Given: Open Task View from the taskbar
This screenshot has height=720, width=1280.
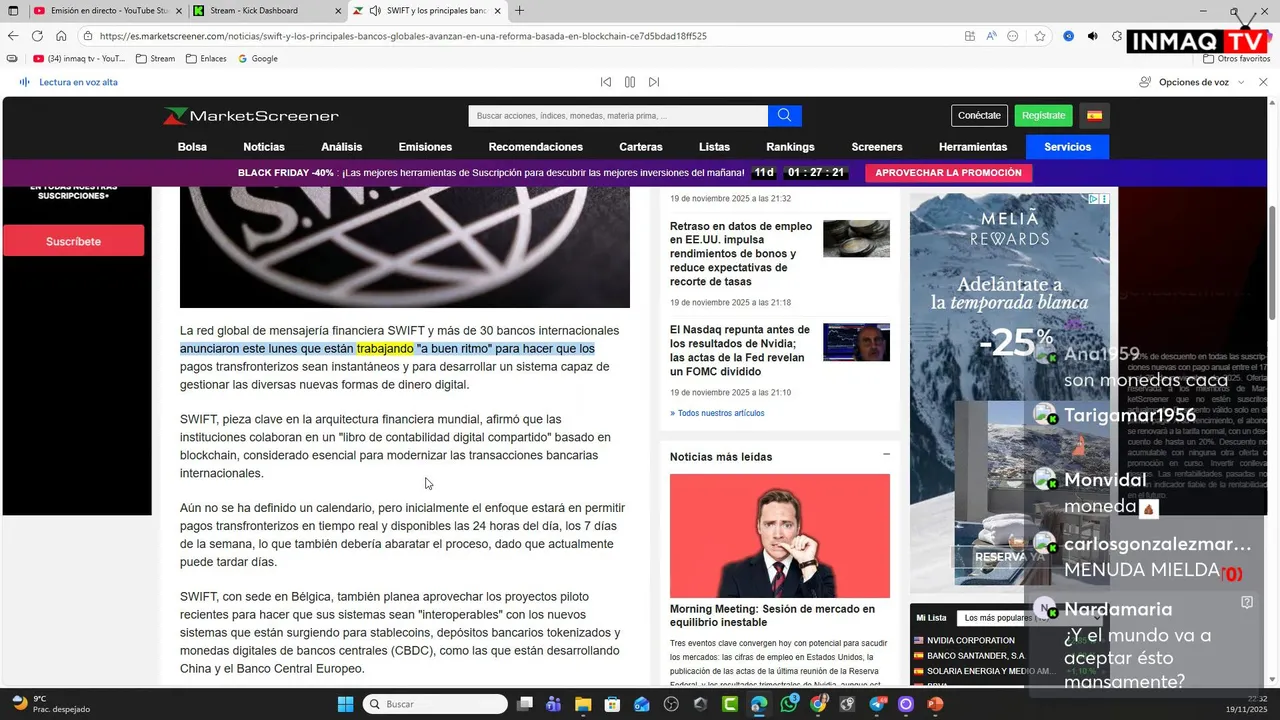Looking at the screenshot, I should [525, 704].
